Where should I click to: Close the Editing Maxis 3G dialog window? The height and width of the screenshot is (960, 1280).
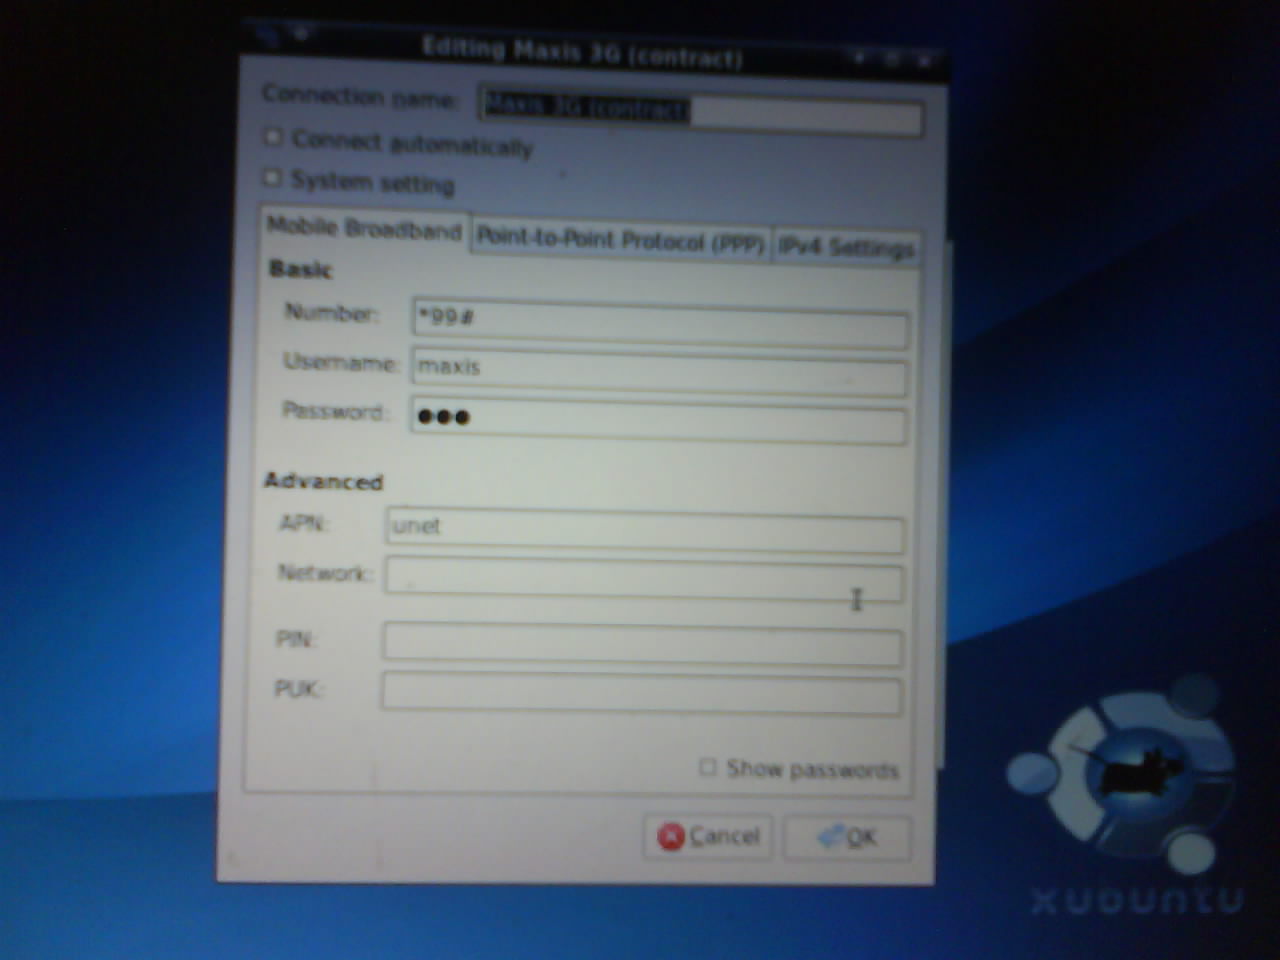tap(925, 61)
